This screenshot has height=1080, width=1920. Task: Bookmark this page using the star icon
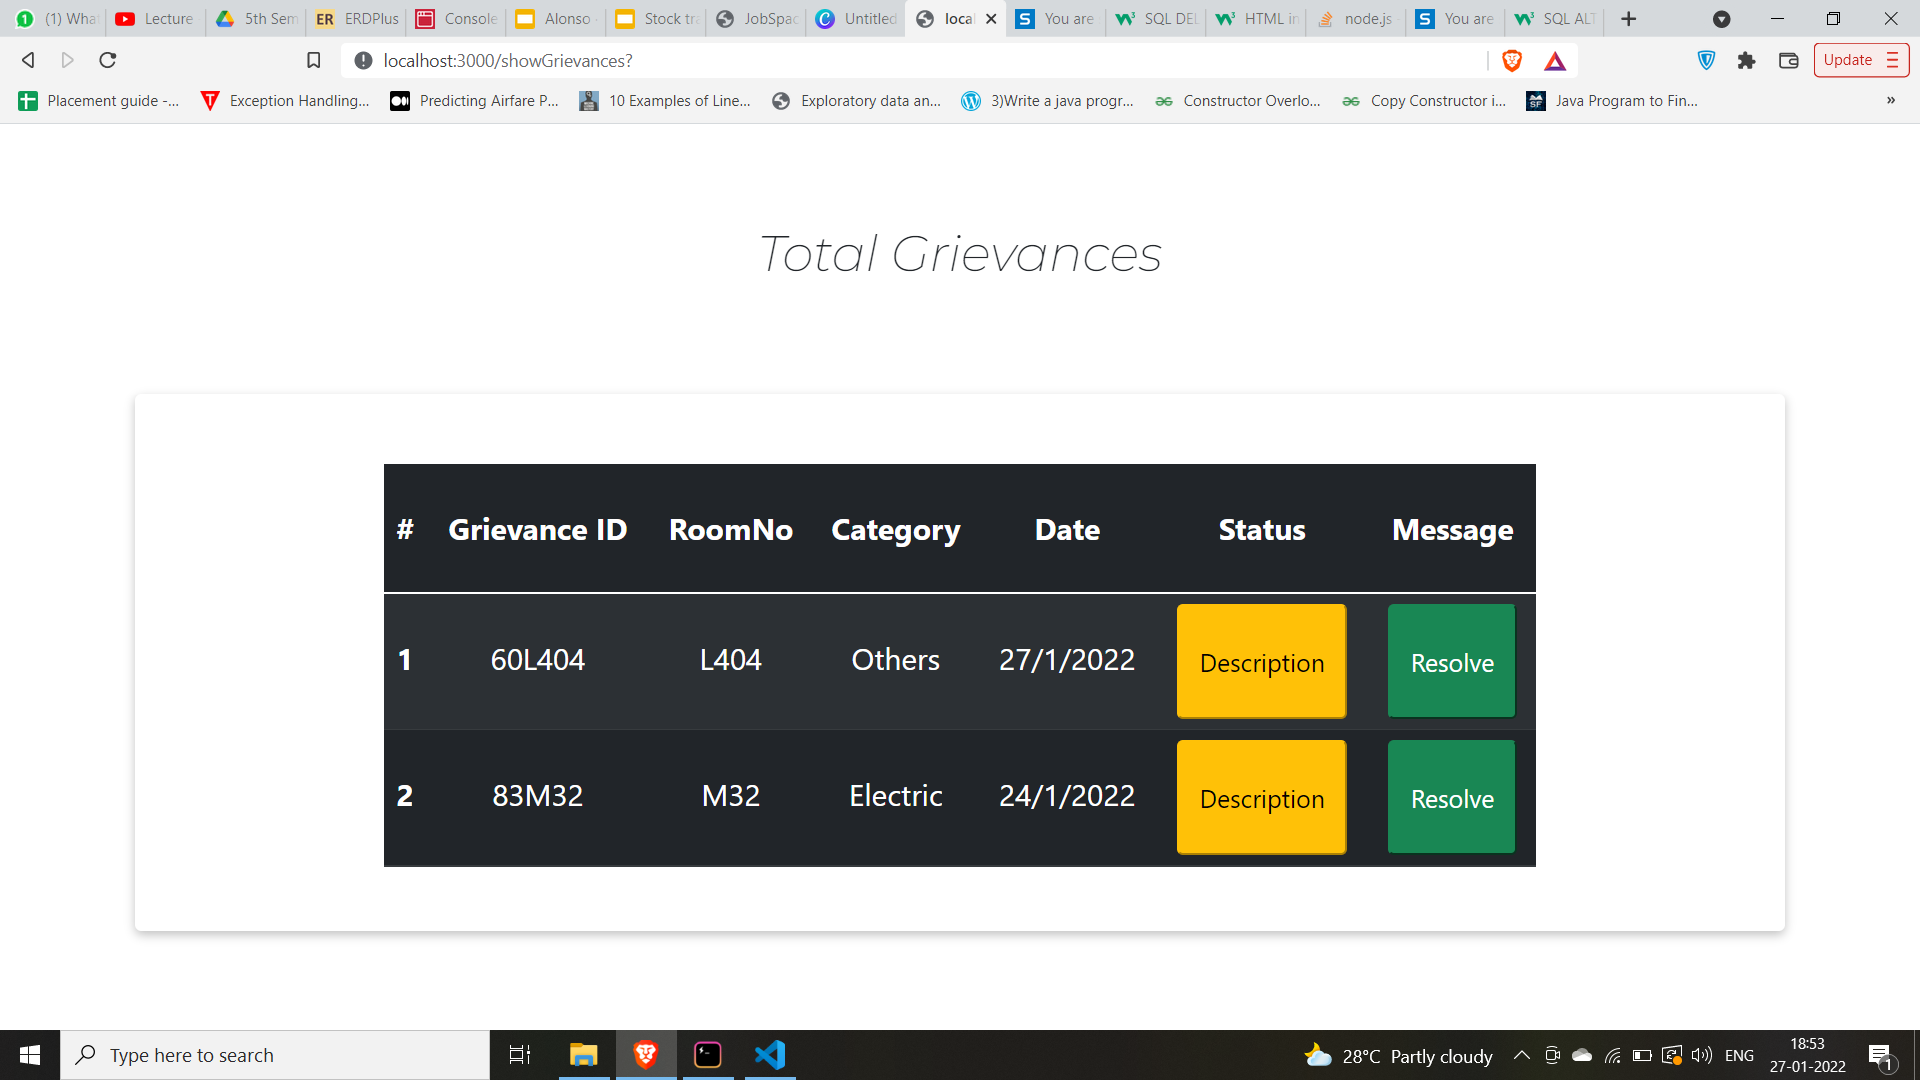tap(313, 60)
